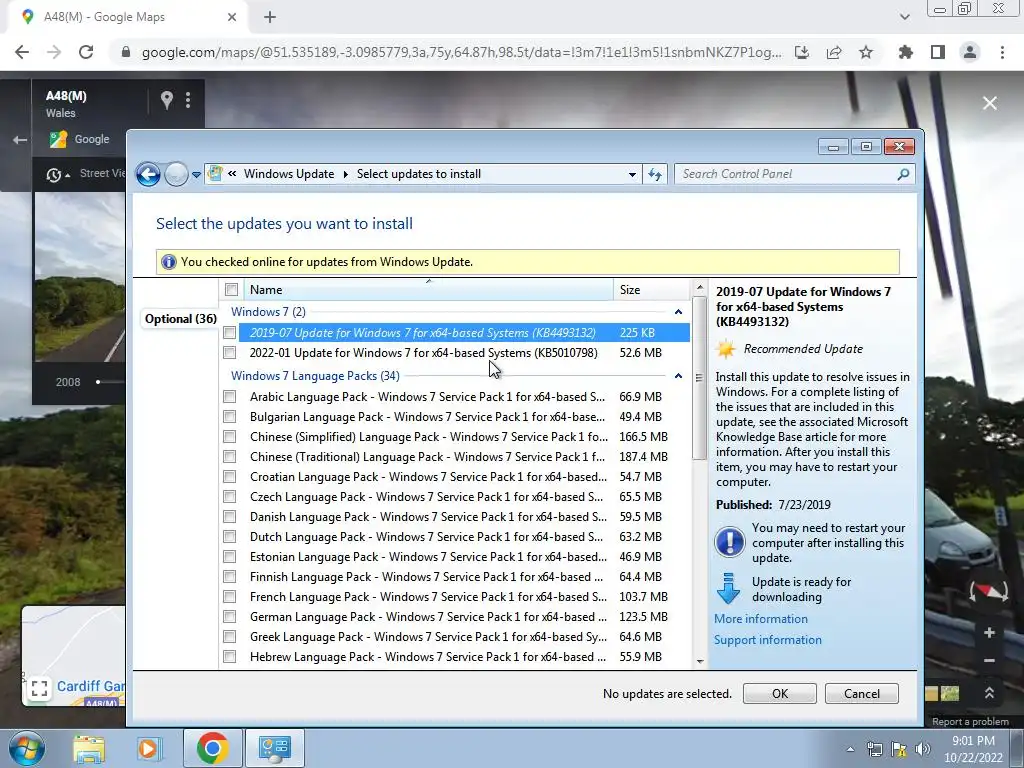This screenshot has height=768, width=1024.
Task: Select the Hebrew Language Pack row
Action: coord(456,656)
